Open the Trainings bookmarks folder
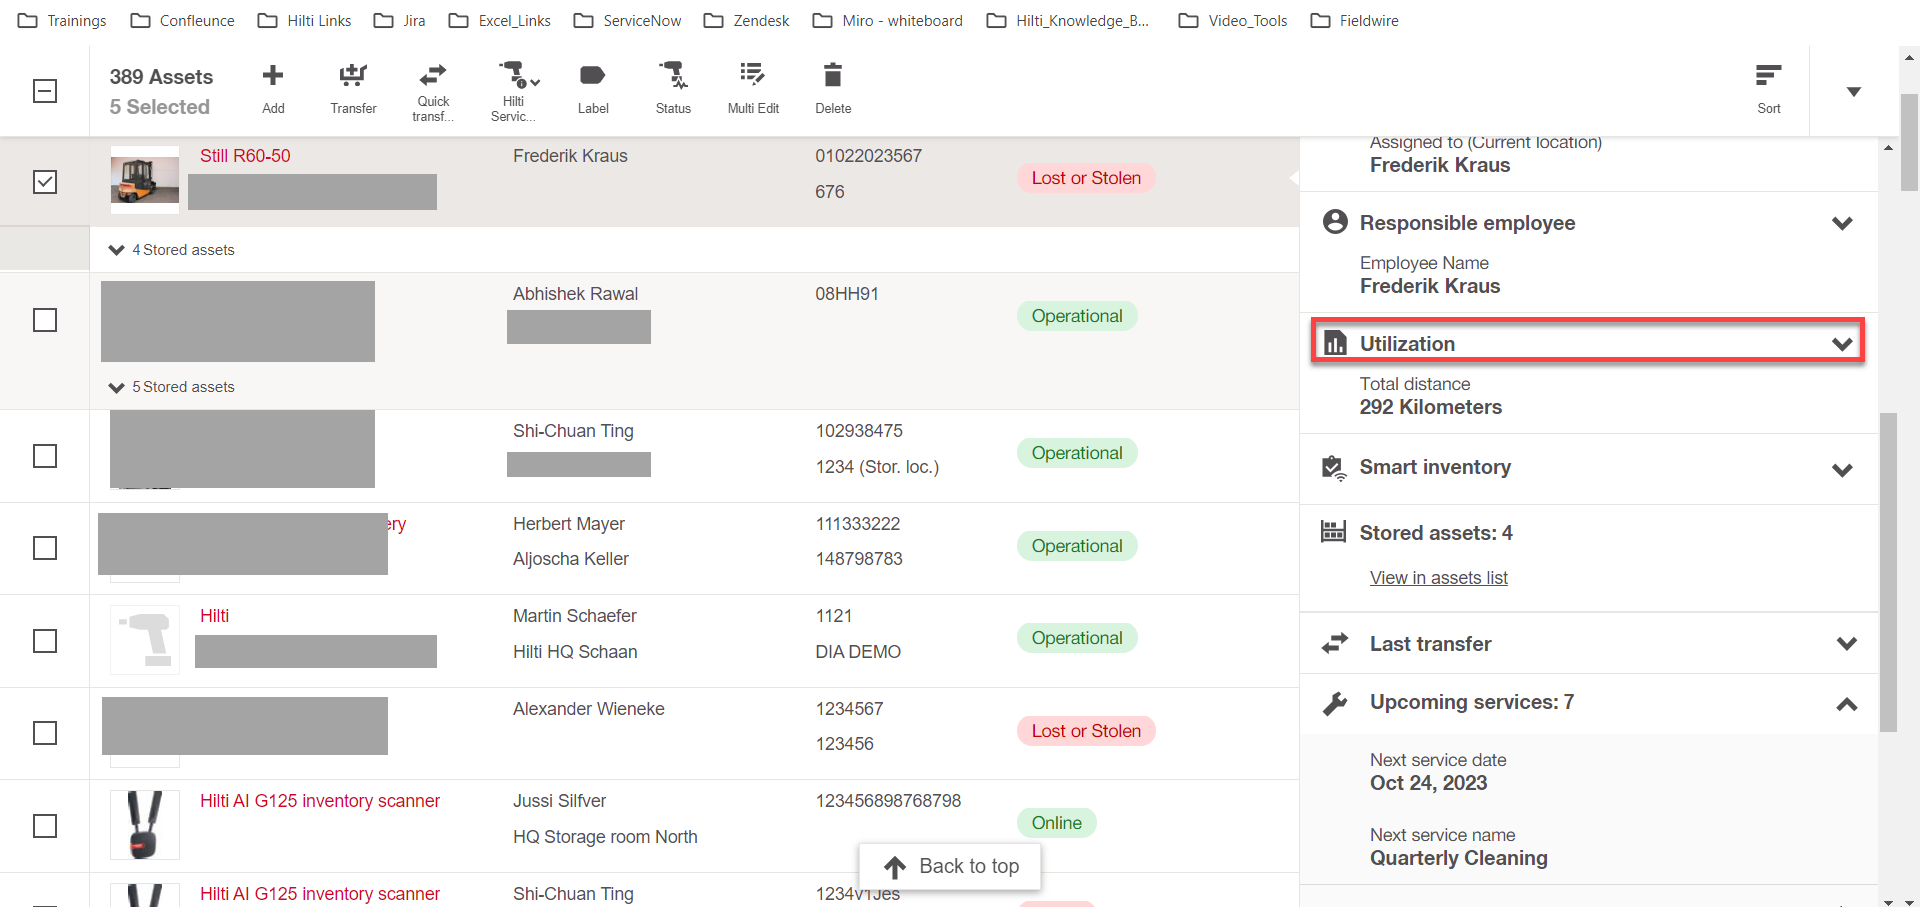This screenshot has height=907, width=1920. 63,20
